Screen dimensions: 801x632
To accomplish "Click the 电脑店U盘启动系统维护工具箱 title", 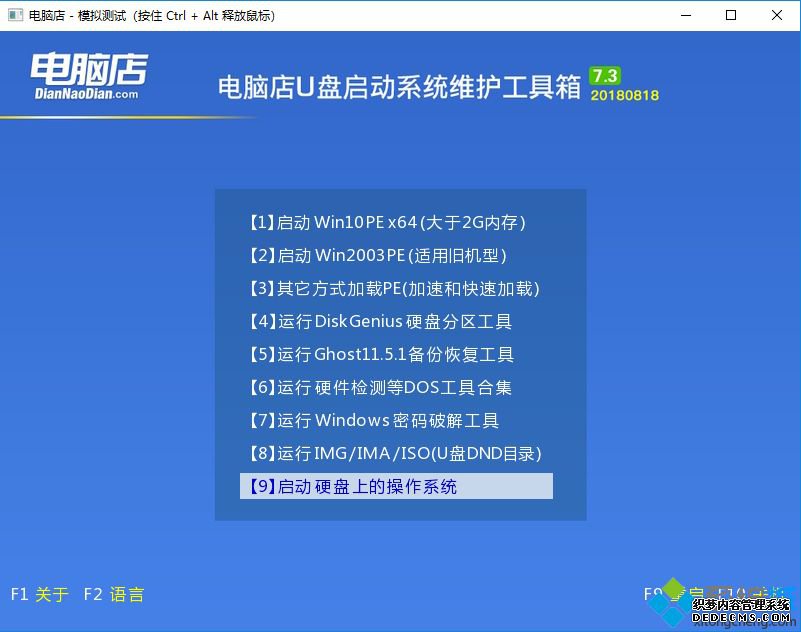I will point(399,86).
